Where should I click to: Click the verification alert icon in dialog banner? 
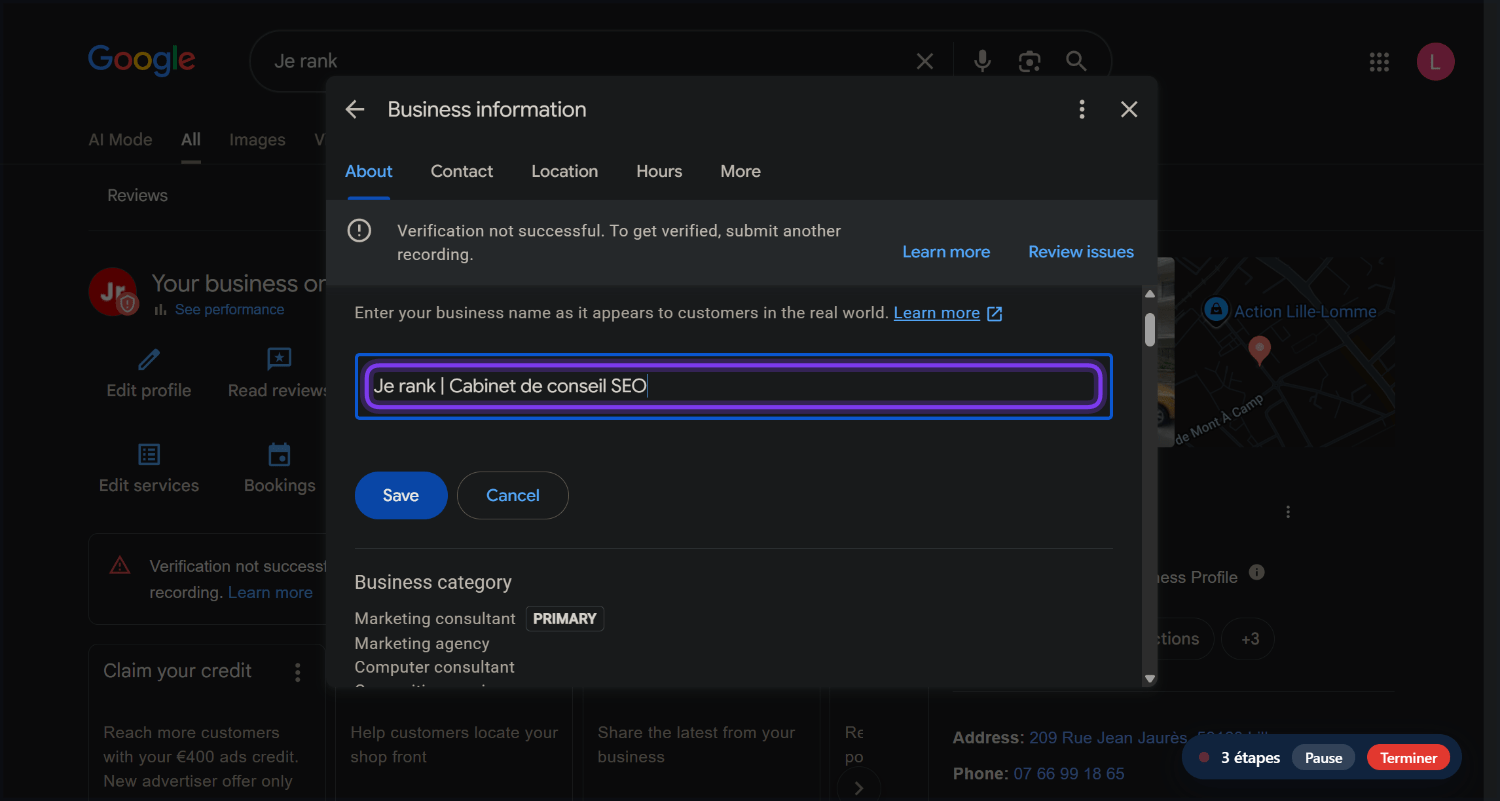359,231
